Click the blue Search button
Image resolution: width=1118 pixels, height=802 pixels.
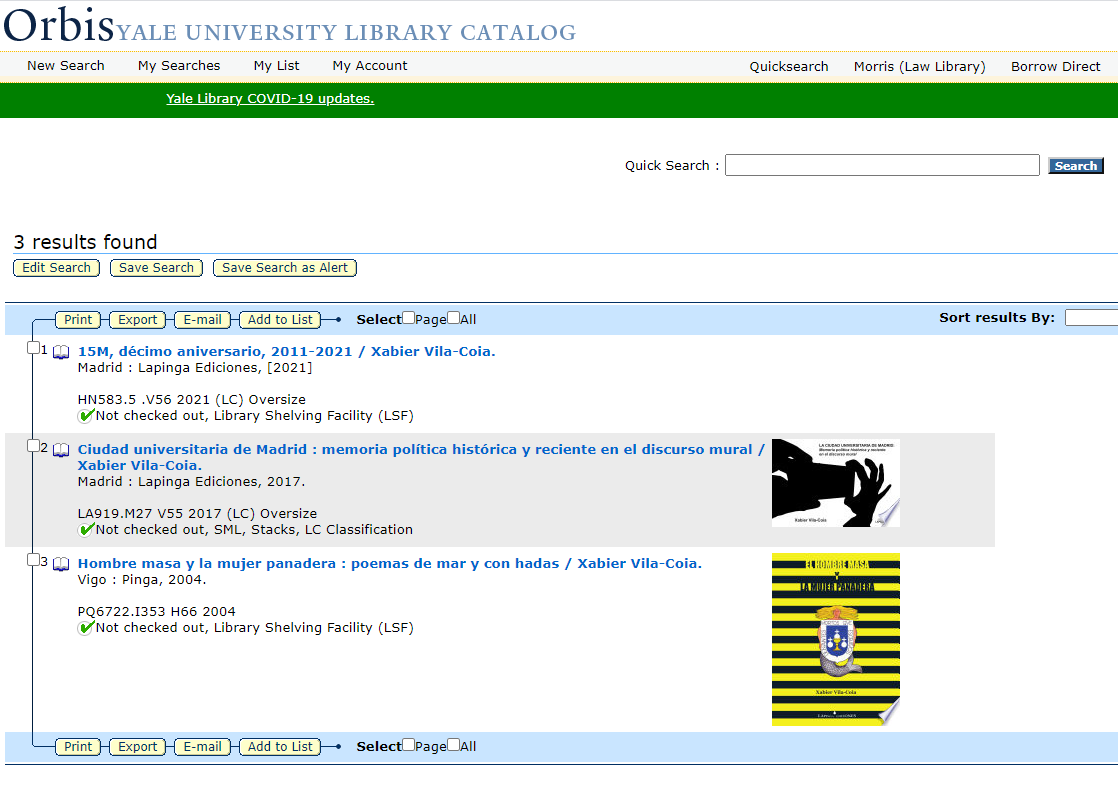click(x=1076, y=165)
